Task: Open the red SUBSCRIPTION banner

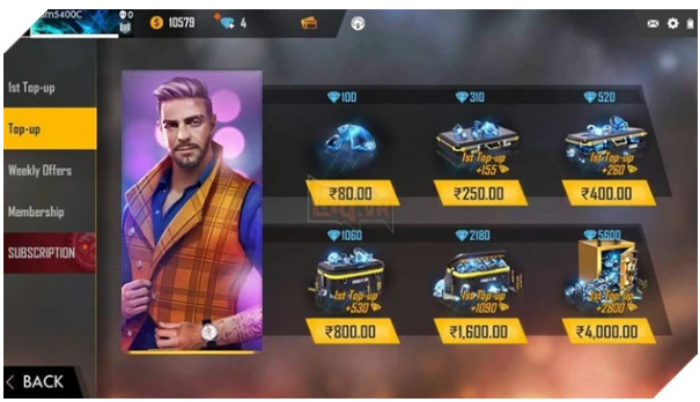Action: pos(50,253)
